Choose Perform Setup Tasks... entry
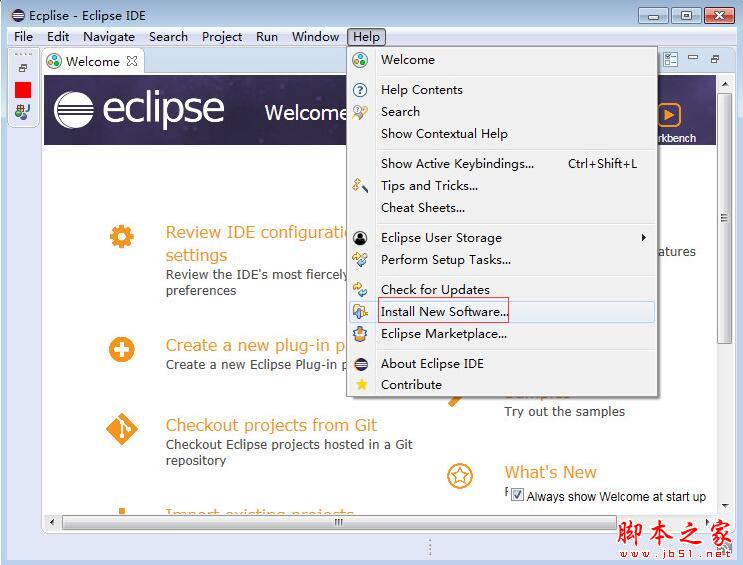 502,260
